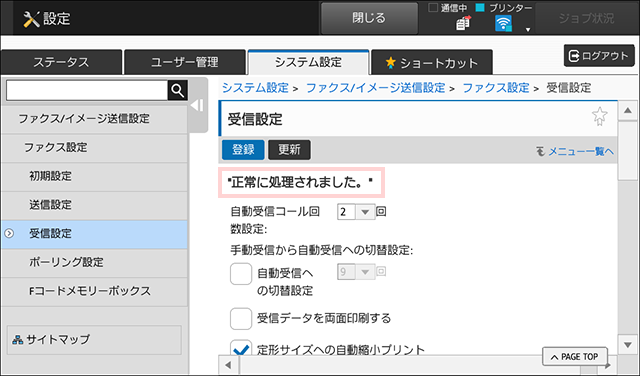Uncheck 定形サイズへの自動縮小プリント checkbox
The image size is (640, 376).
241,348
